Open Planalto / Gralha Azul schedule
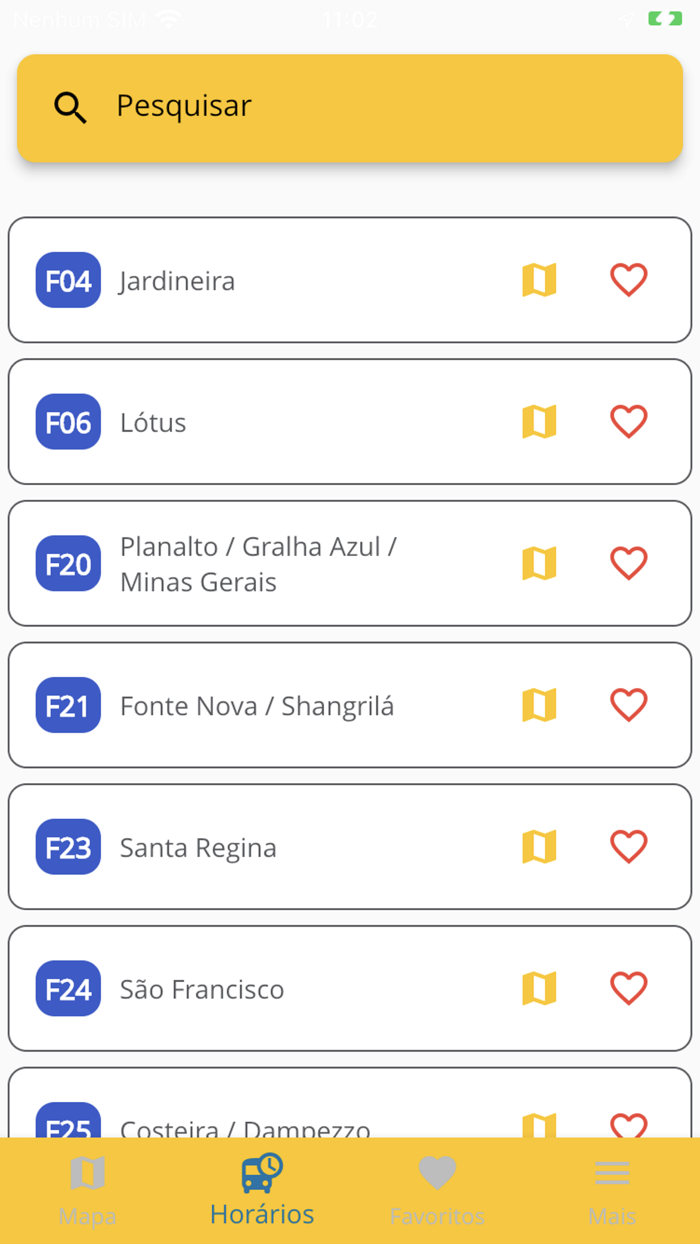Viewport: 700px width, 1244px height. click(258, 564)
